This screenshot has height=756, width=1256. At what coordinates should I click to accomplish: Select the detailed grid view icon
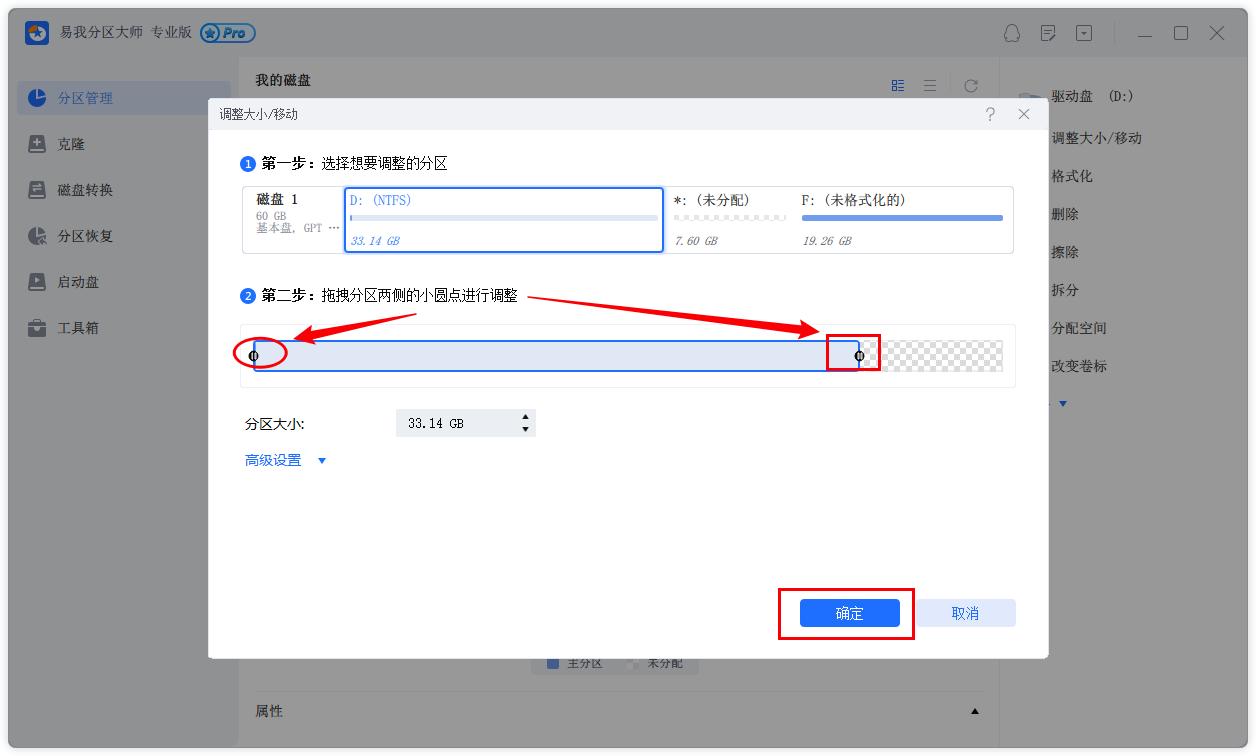pyautogui.click(x=898, y=85)
